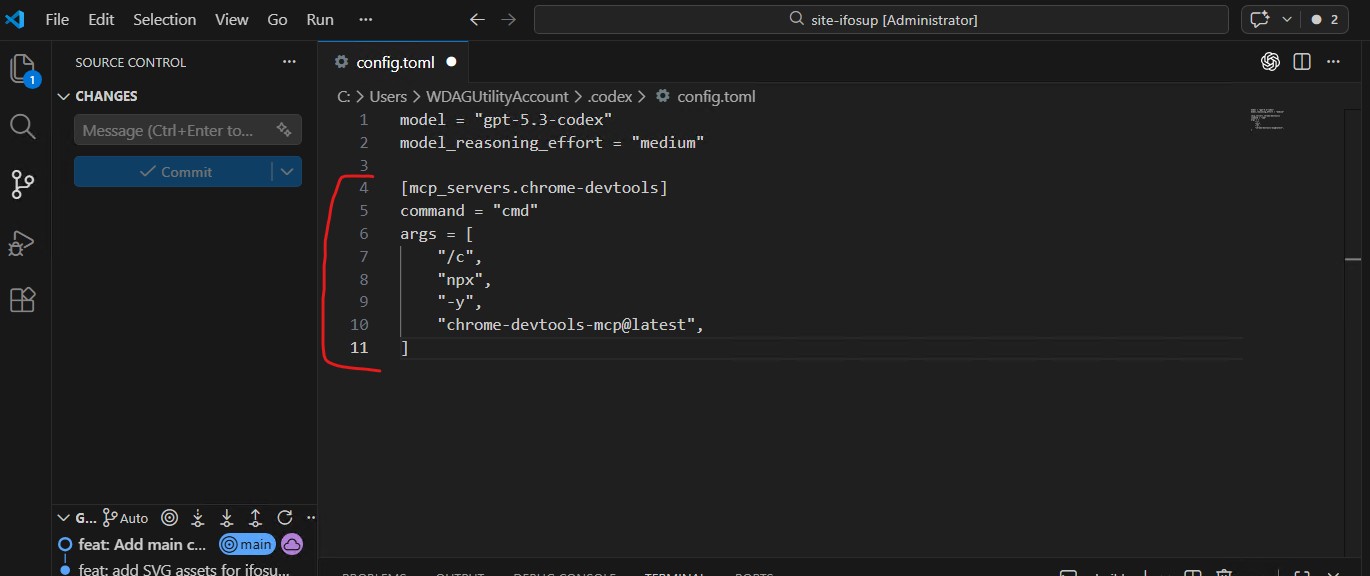Collapse the Graph section chevron

(x=65, y=518)
